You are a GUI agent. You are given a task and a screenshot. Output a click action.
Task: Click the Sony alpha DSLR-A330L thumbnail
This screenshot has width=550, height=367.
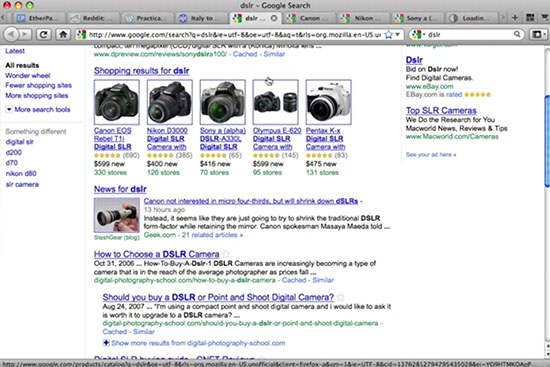[223, 102]
